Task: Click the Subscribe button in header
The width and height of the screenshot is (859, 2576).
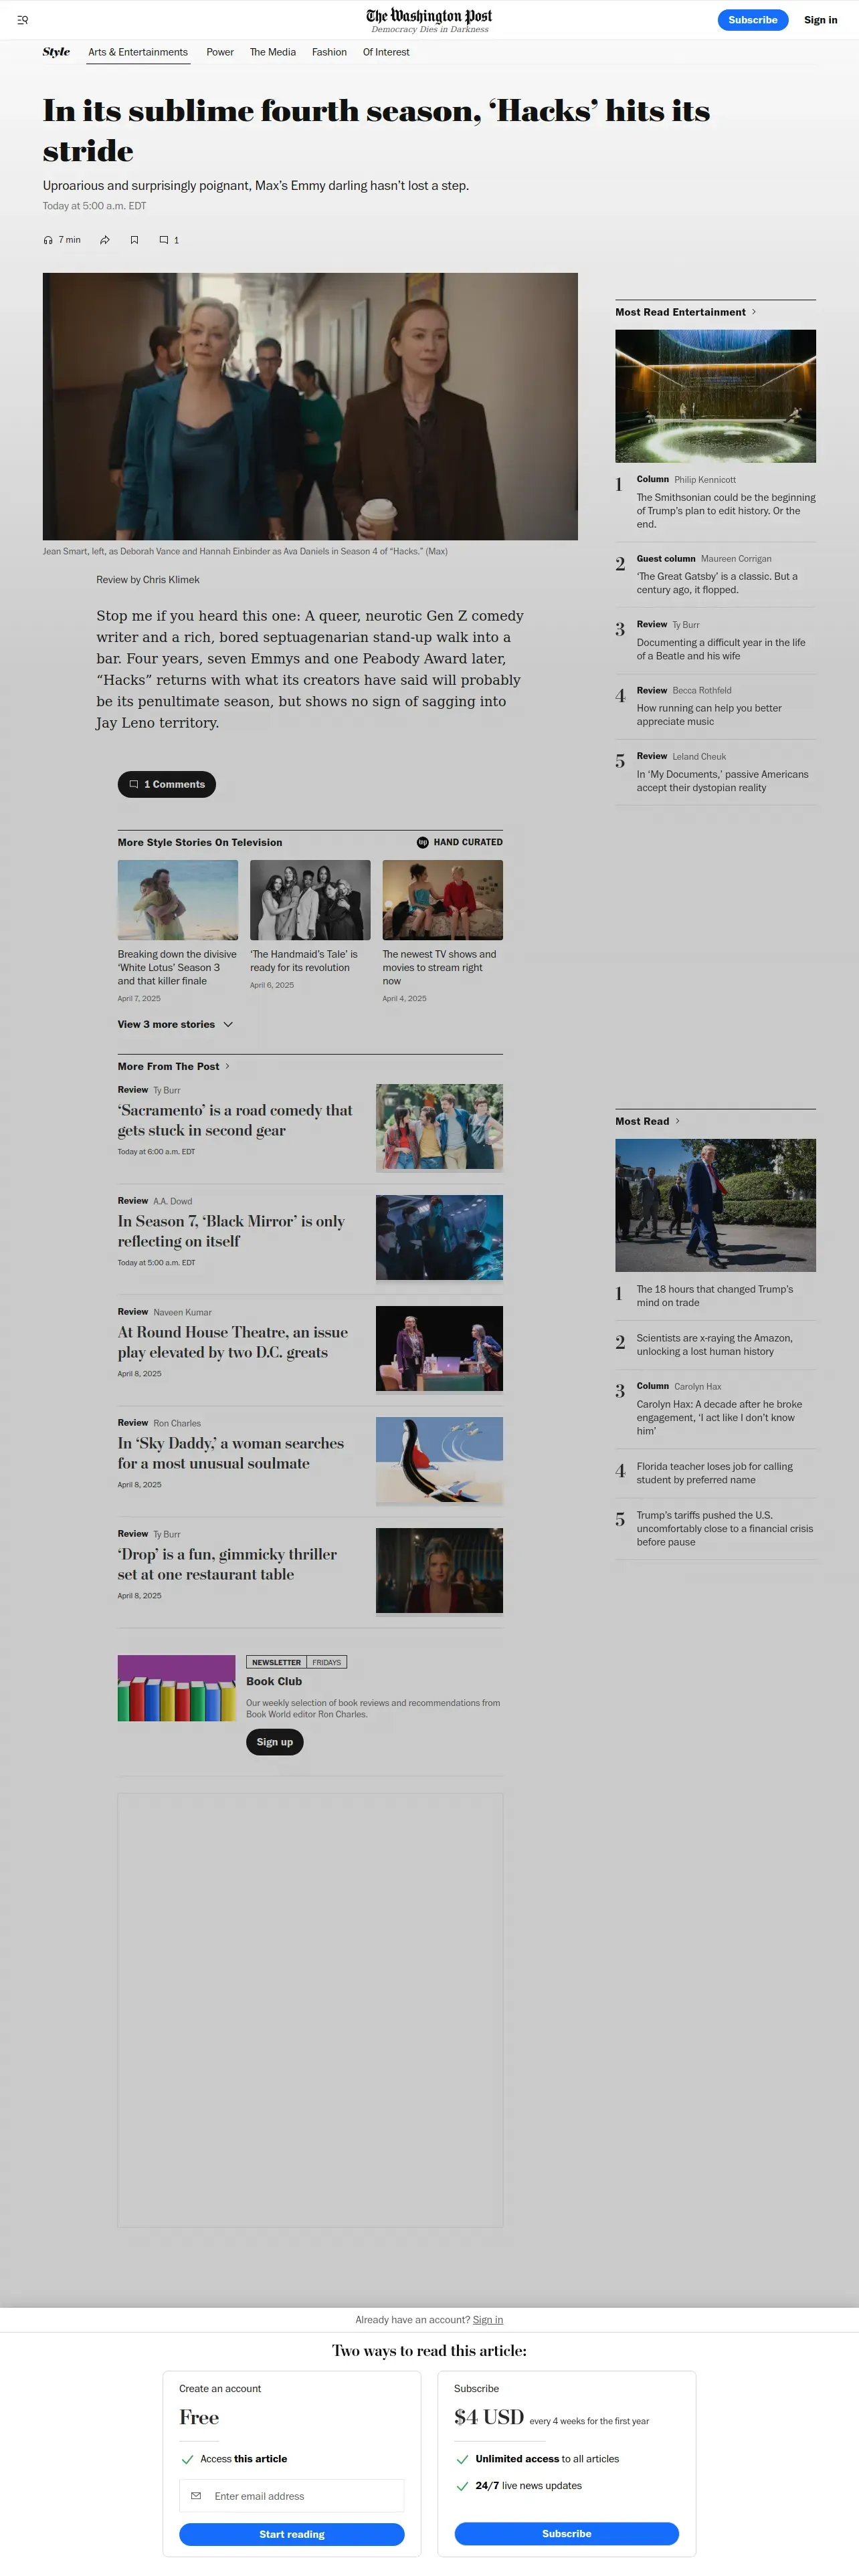Action: click(753, 20)
